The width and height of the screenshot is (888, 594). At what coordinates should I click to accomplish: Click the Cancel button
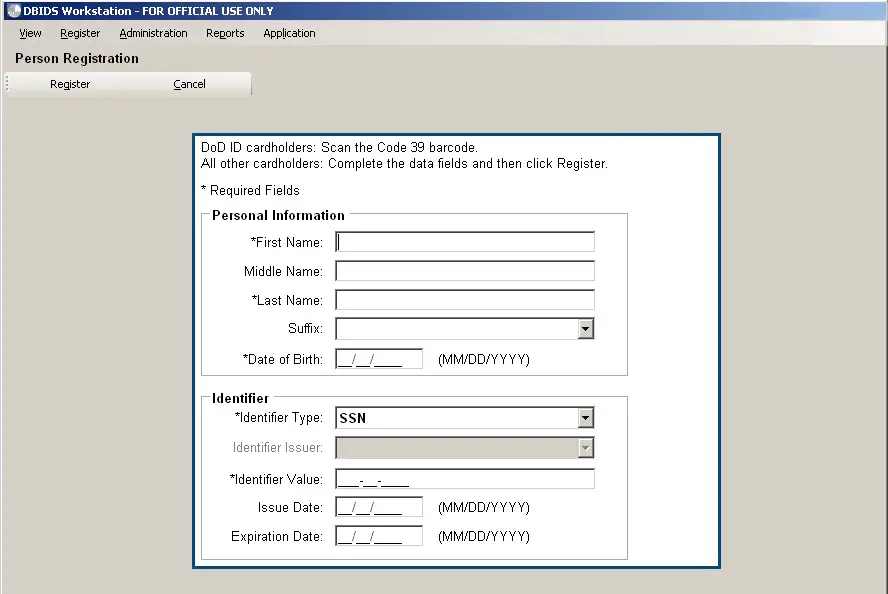(x=189, y=84)
